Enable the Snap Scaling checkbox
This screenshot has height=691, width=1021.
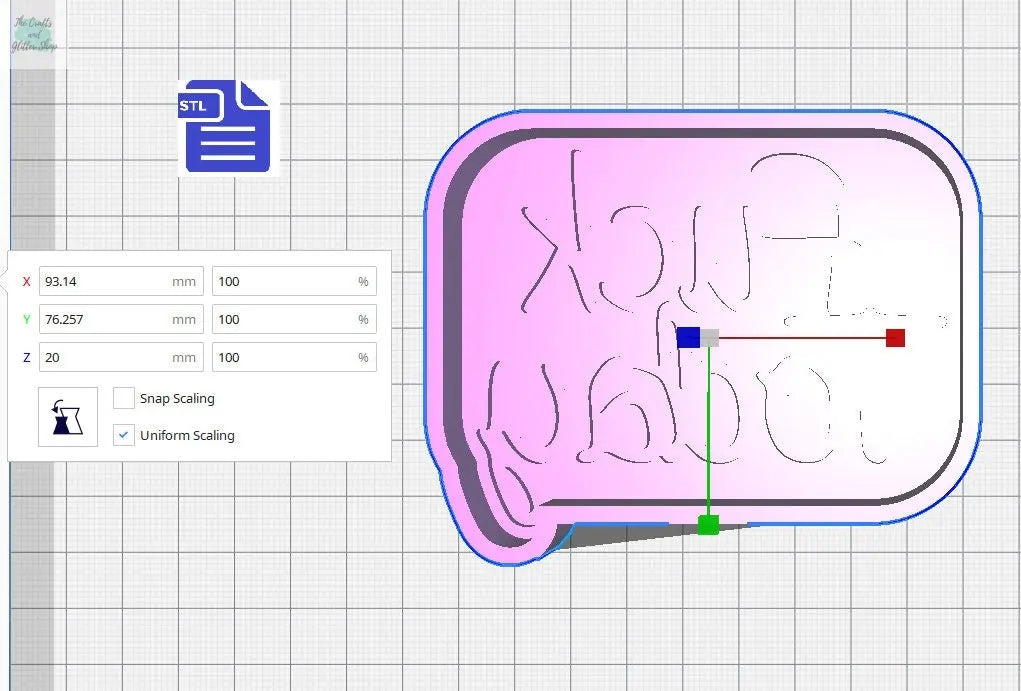(124, 398)
